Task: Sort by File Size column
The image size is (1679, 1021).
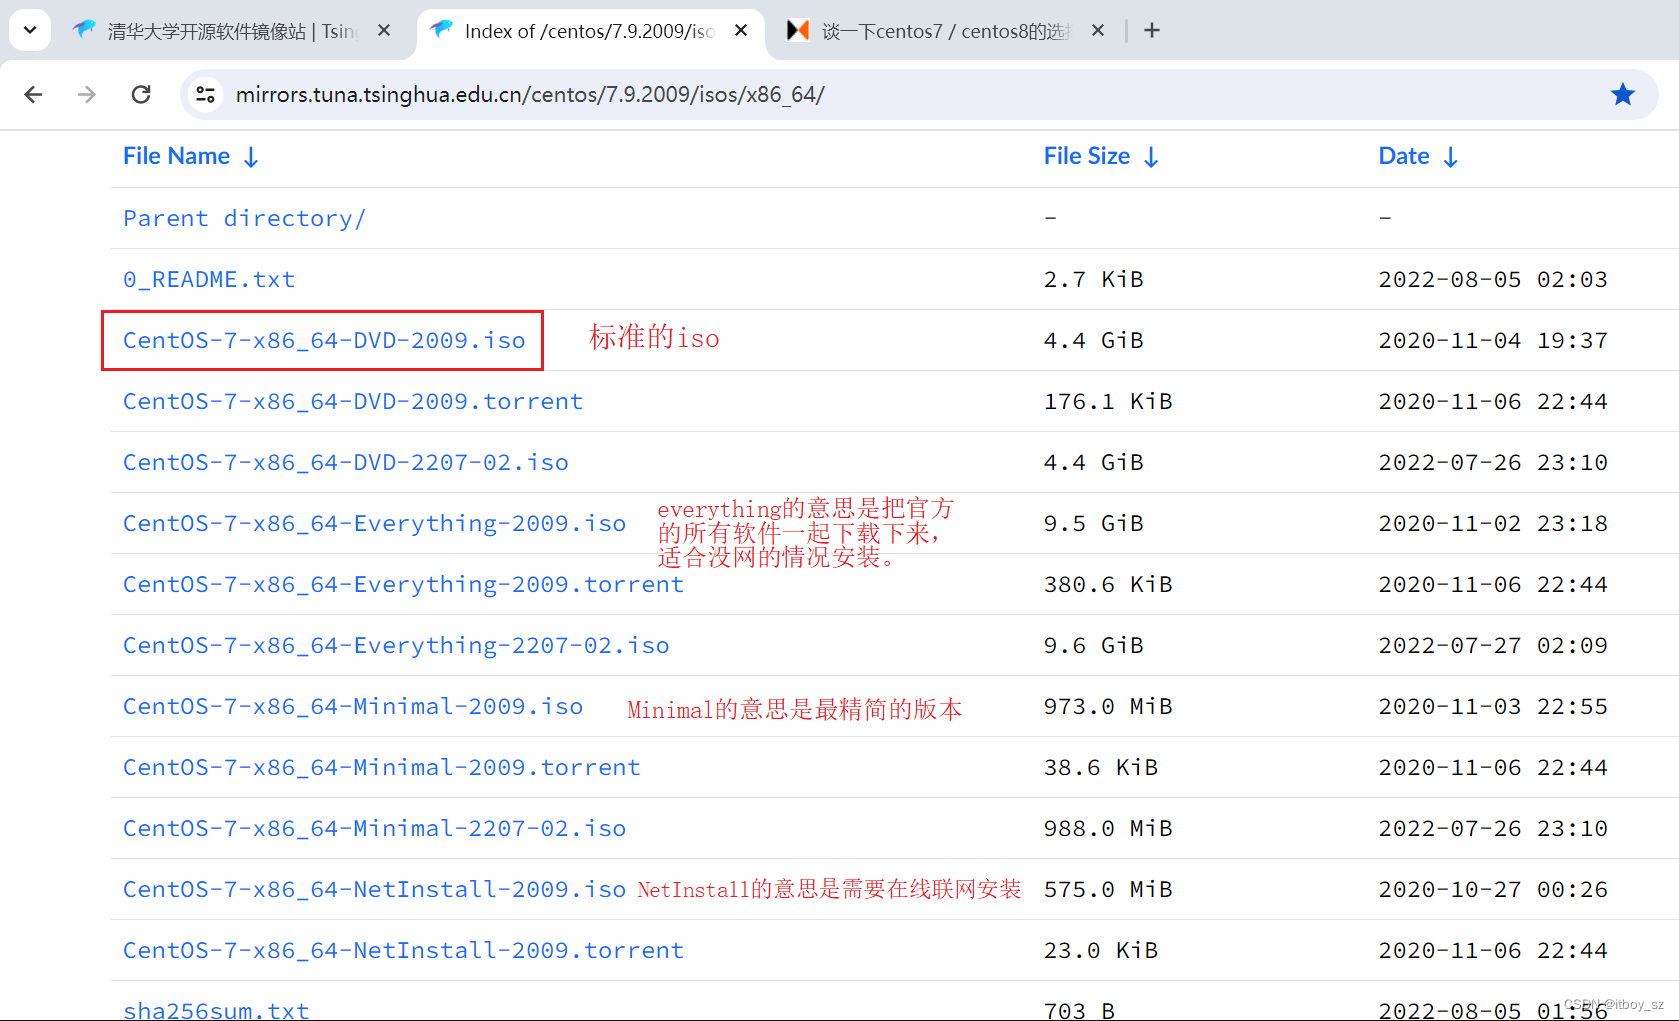Action: click(1086, 156)
